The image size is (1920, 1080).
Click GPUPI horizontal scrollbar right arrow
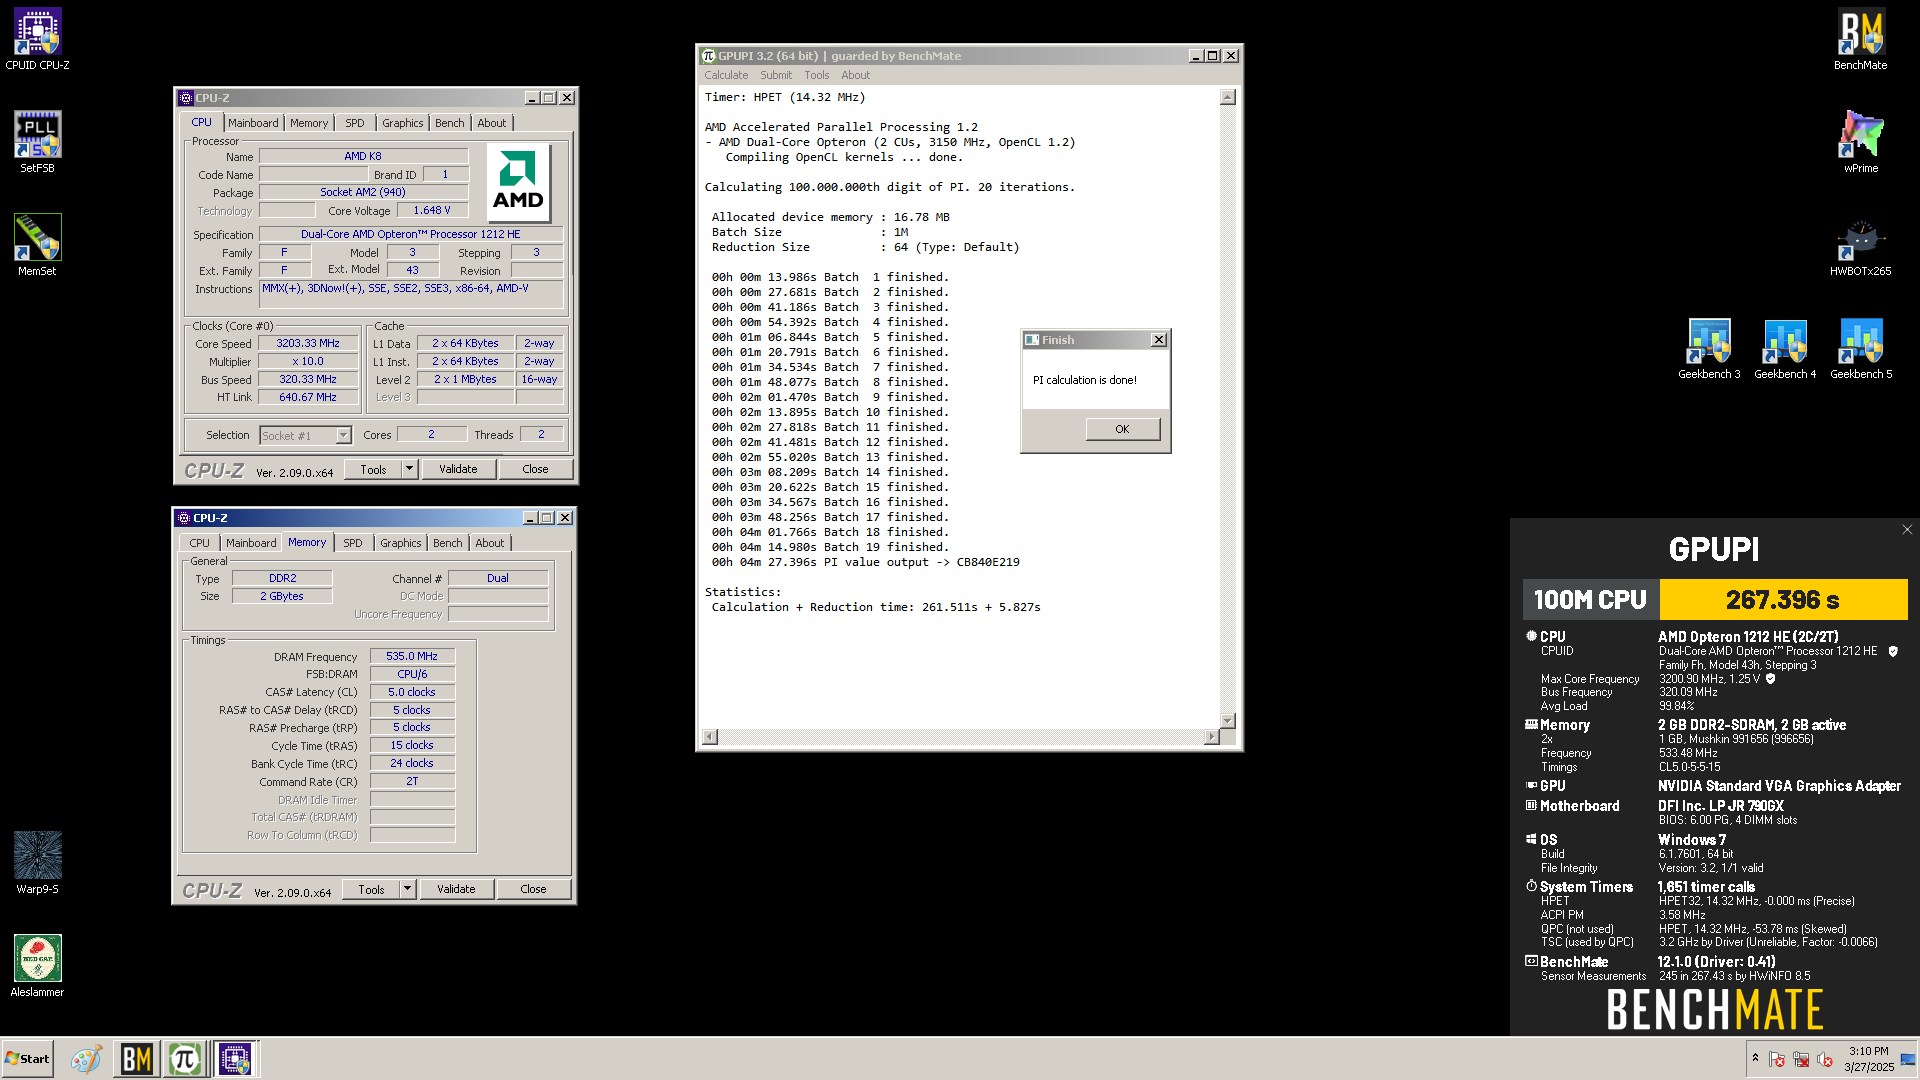[x=1211, y=737]
